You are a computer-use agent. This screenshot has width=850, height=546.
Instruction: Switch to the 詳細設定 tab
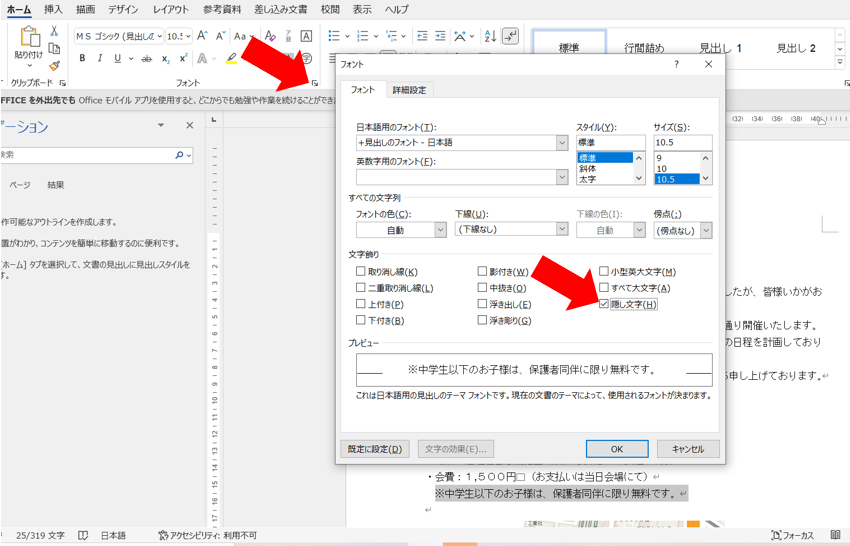coord(409,90)
